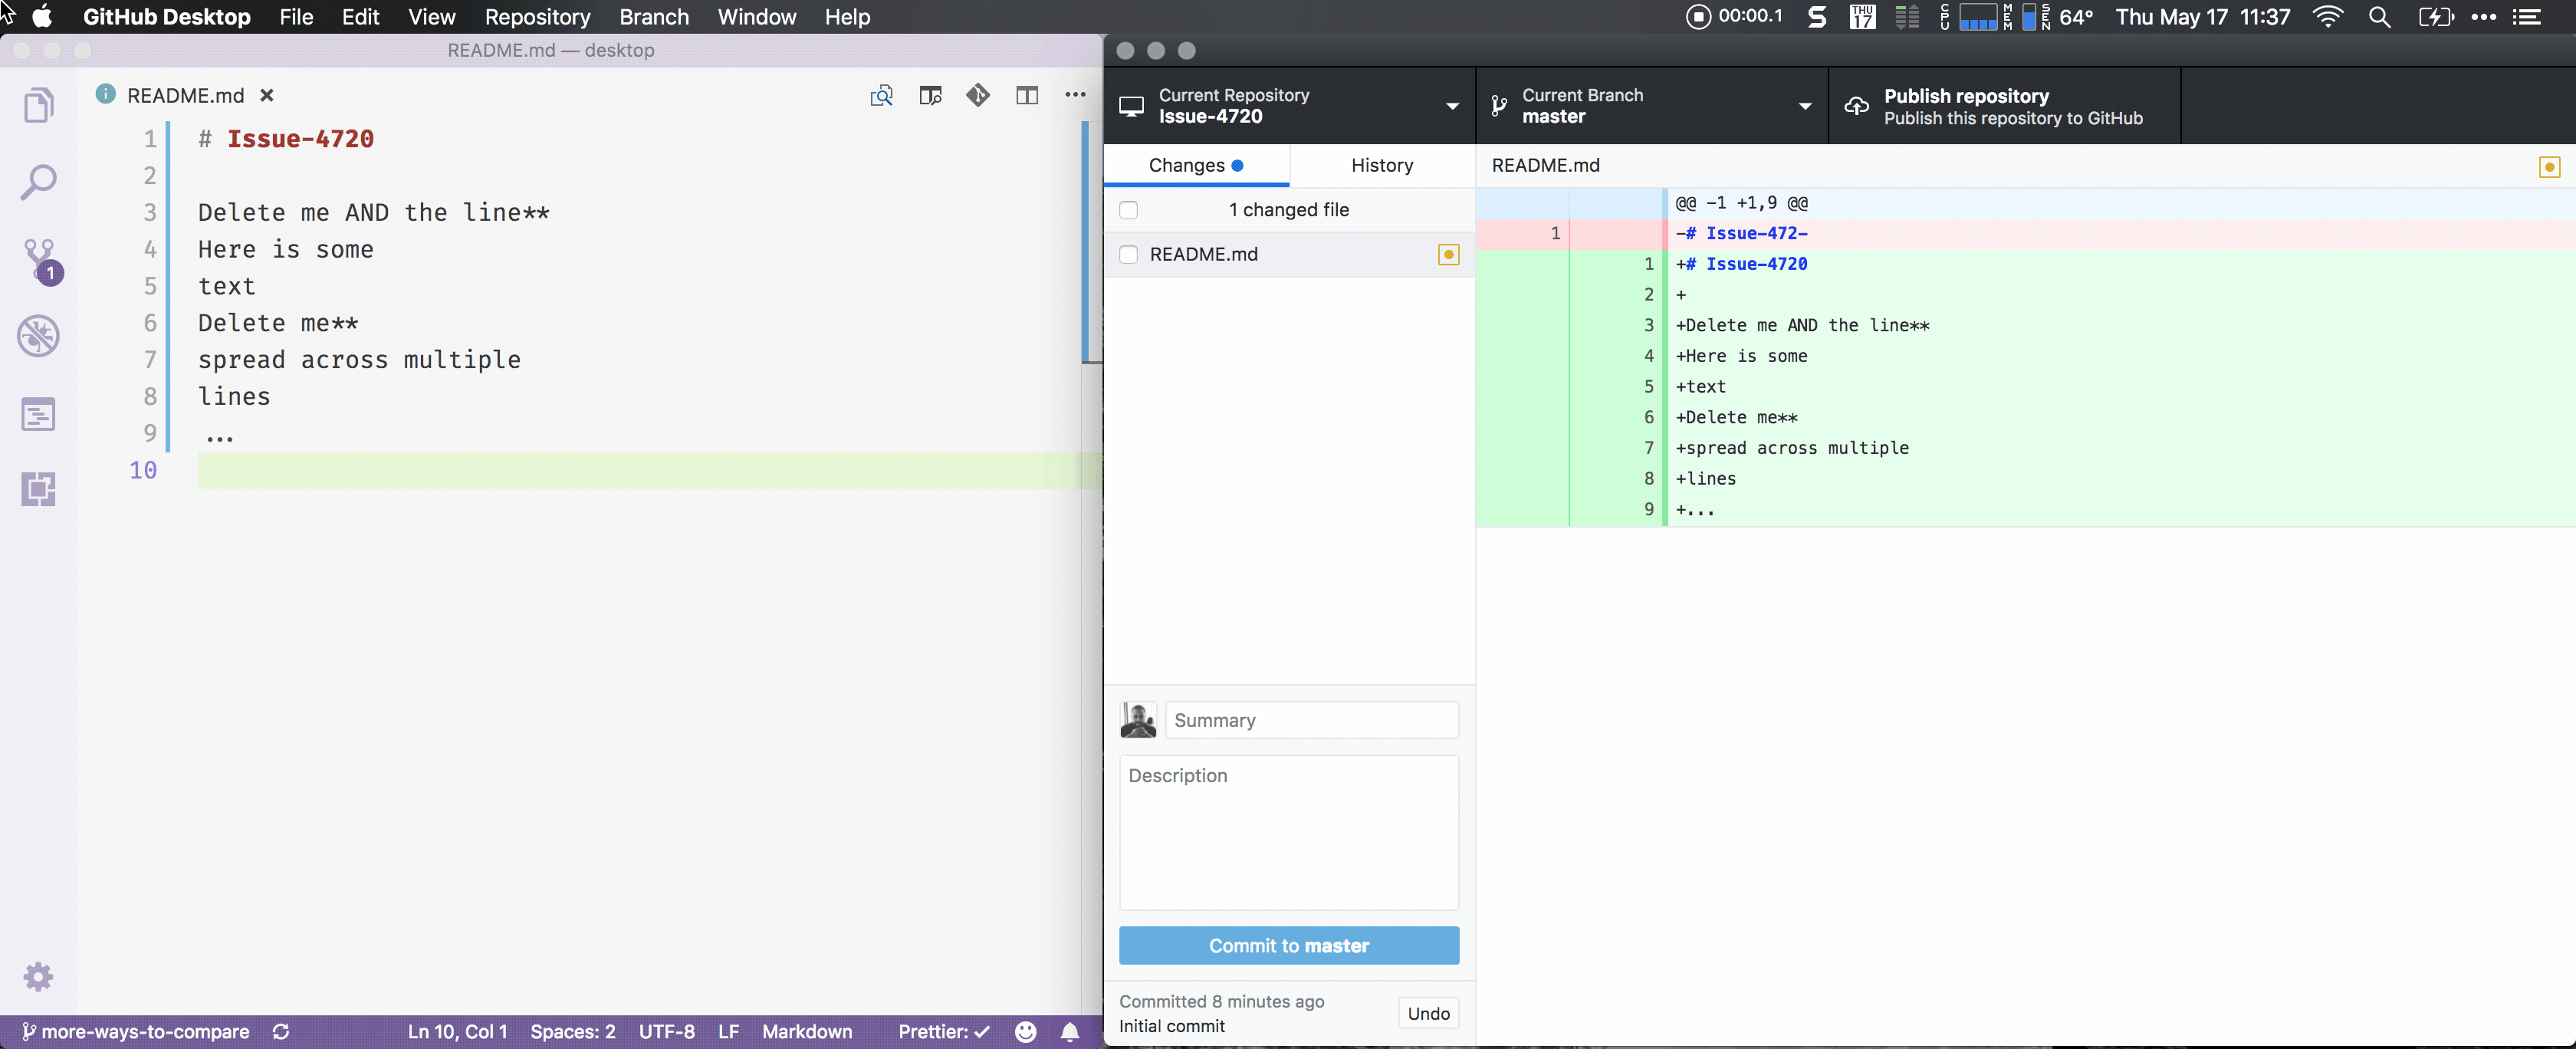The image size is (2576, 1049).
Task: Open the Repository menu
Action: 537,17
